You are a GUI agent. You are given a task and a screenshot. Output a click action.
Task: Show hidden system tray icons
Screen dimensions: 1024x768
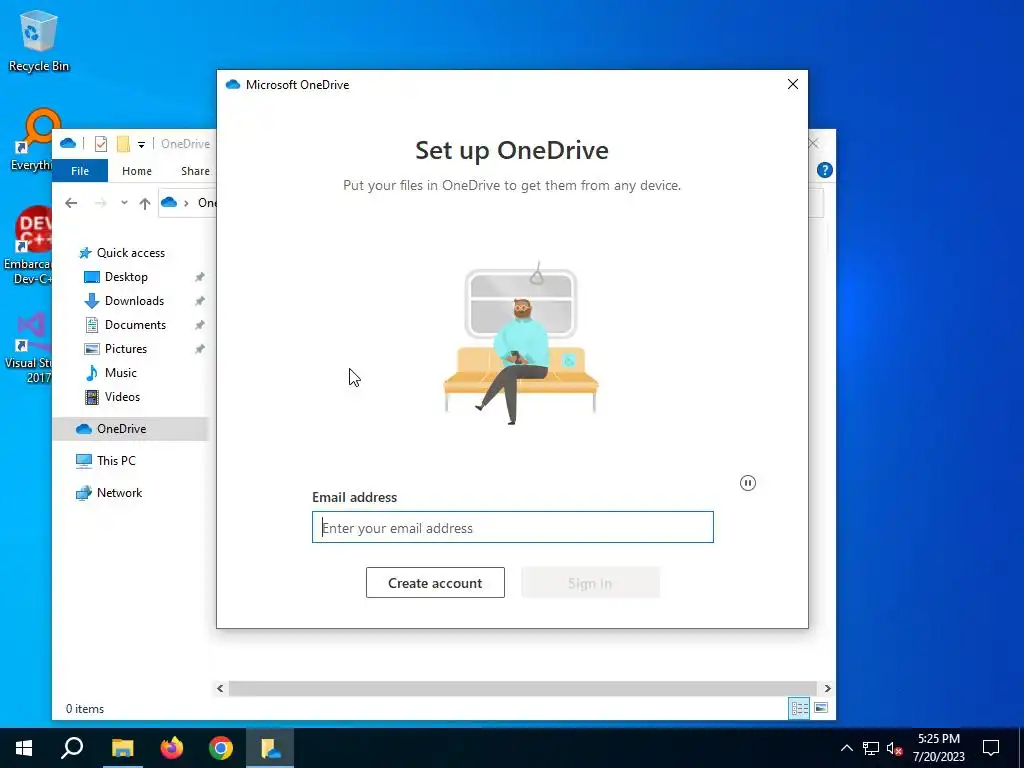tap(846, 748)
